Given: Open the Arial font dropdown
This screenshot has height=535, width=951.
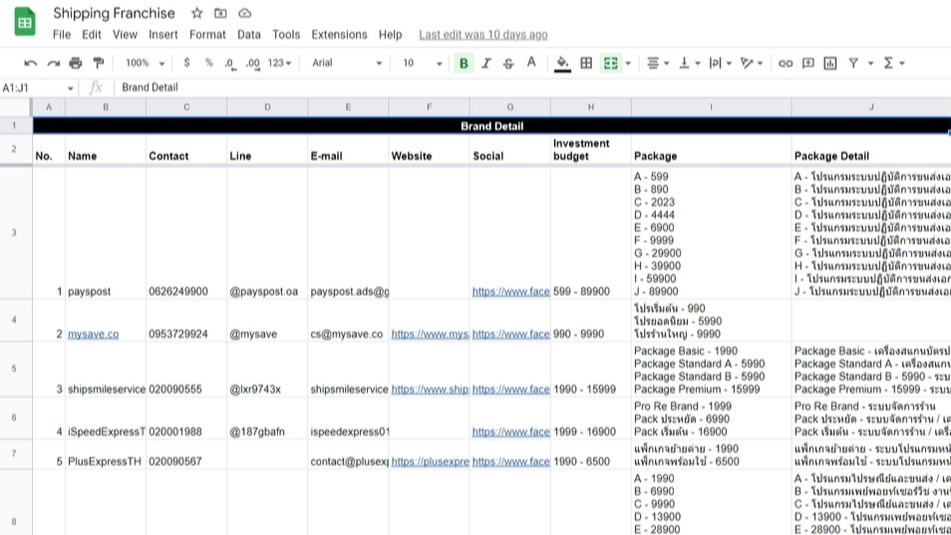Looking at the screenshot, I should [347, 63].
